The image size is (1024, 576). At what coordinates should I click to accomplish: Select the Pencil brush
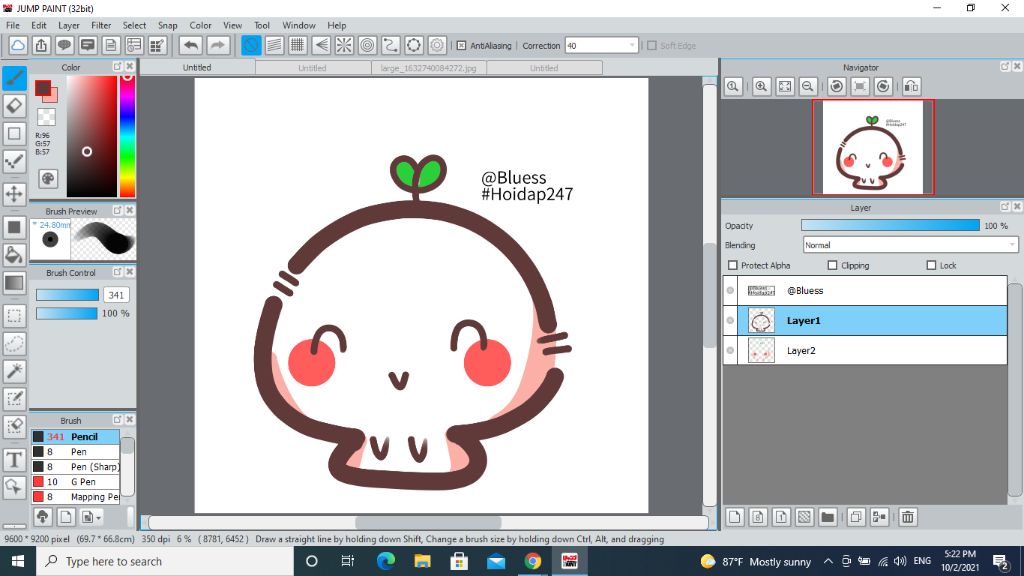76,436
